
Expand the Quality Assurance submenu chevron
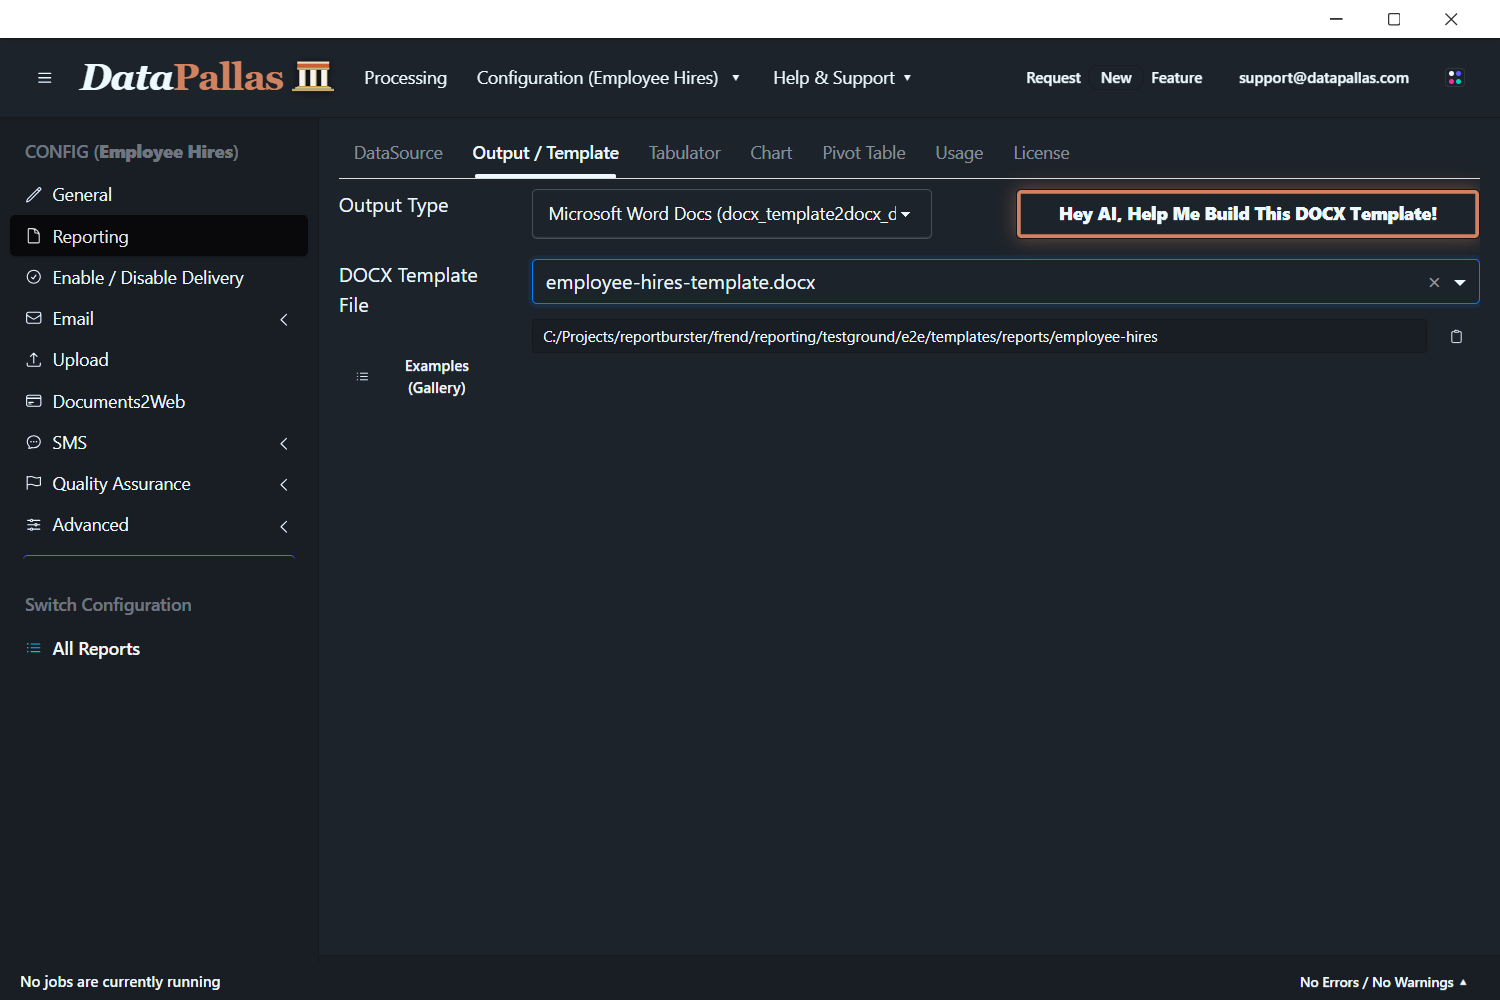tap(284, 484)
